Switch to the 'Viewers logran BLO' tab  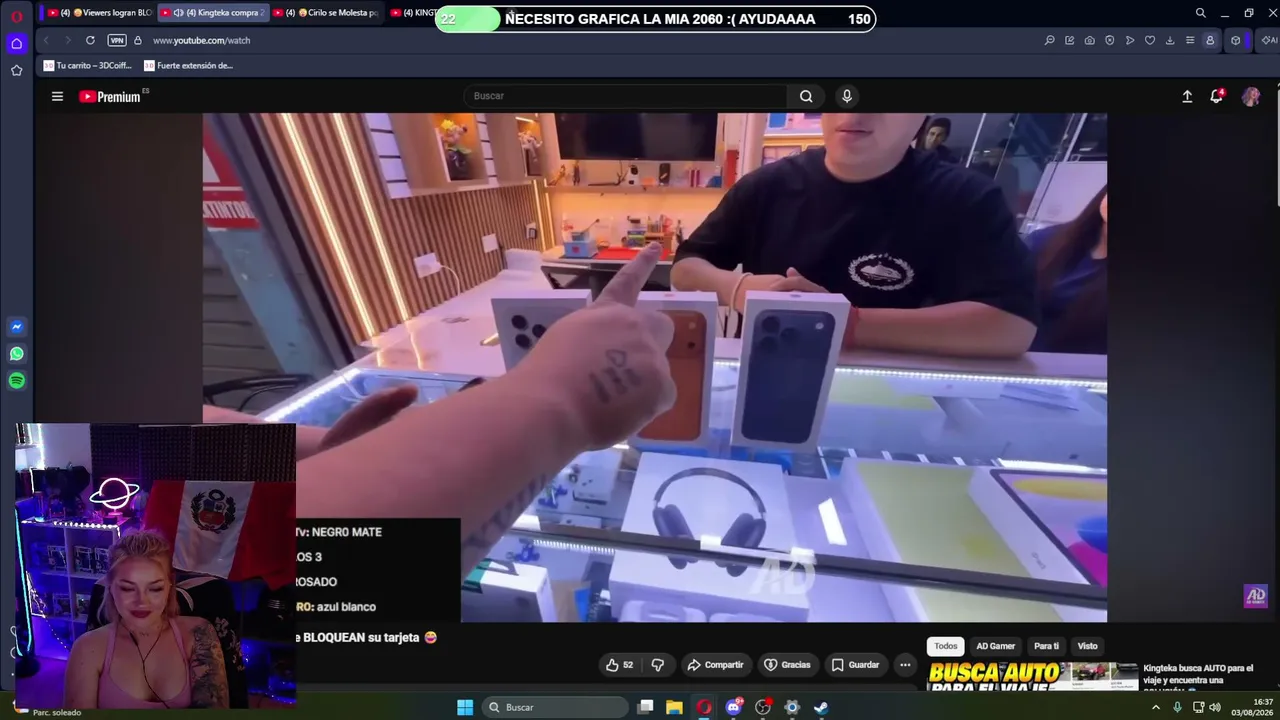pos(100,13)
